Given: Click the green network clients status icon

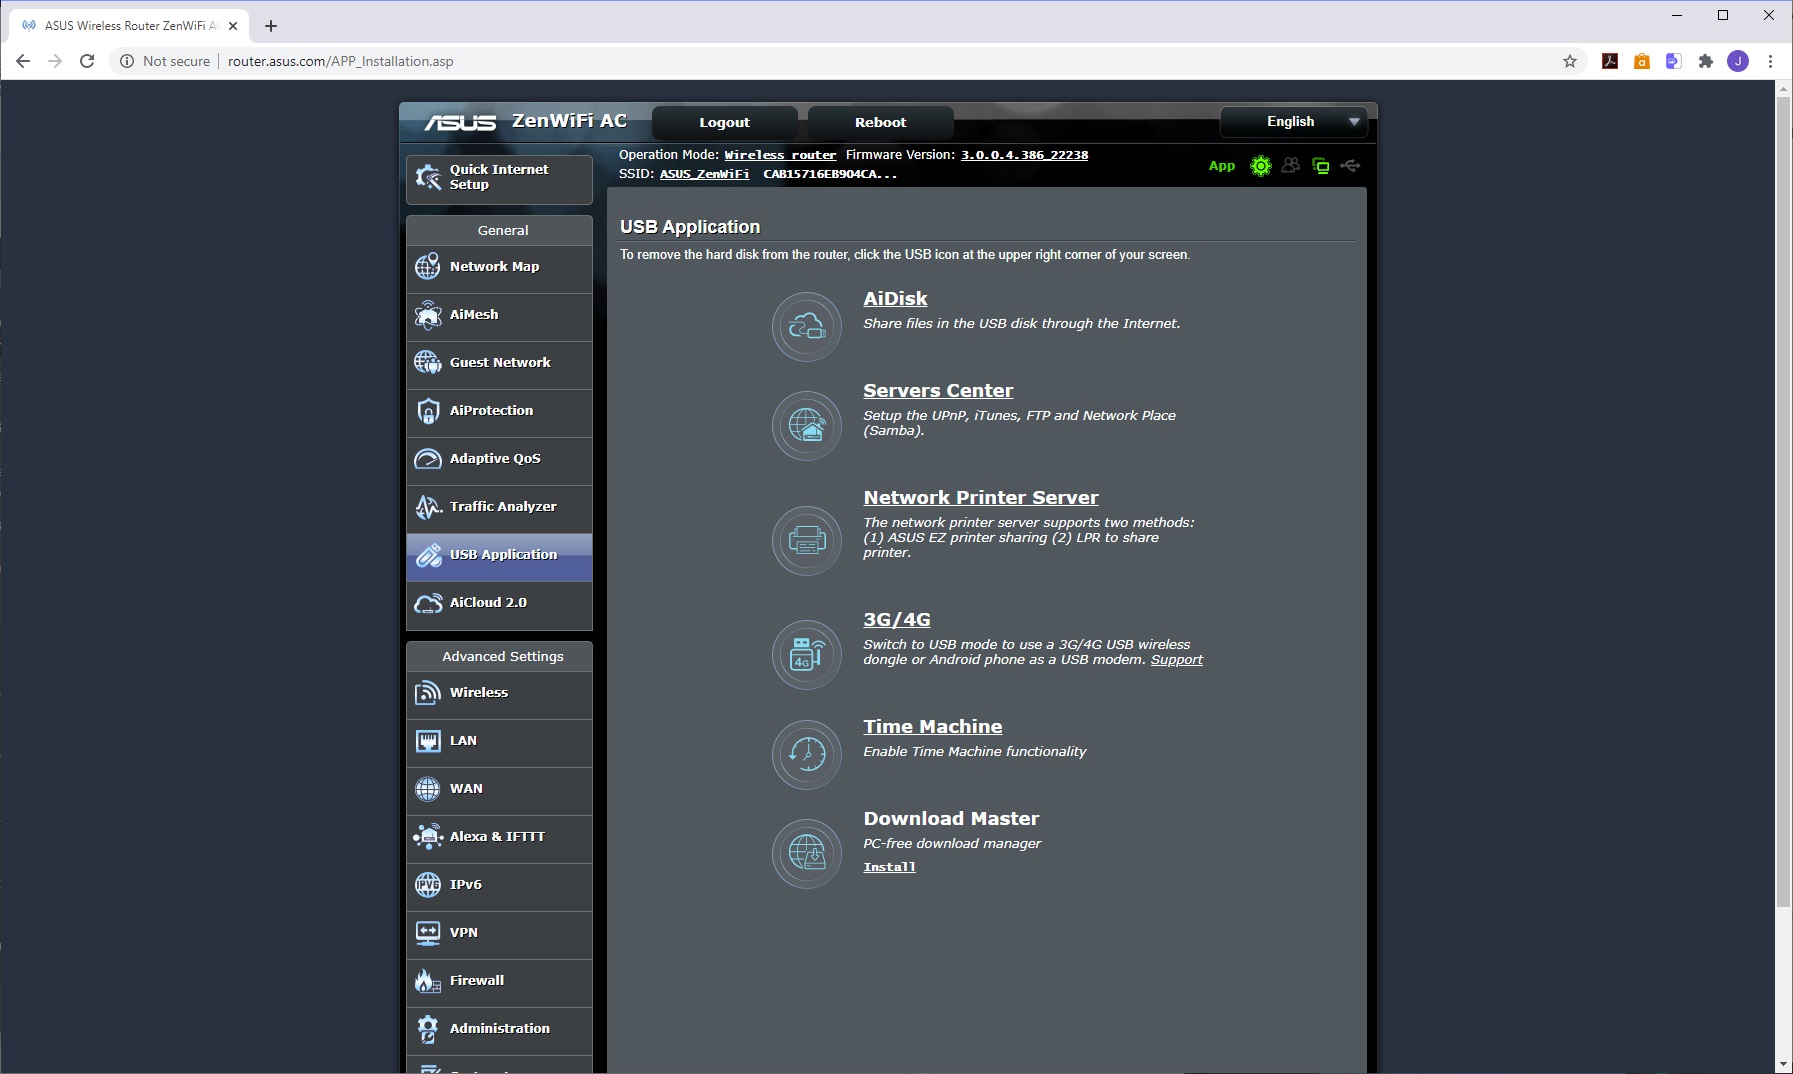Looking at the screenshot, I should 1321,166.
